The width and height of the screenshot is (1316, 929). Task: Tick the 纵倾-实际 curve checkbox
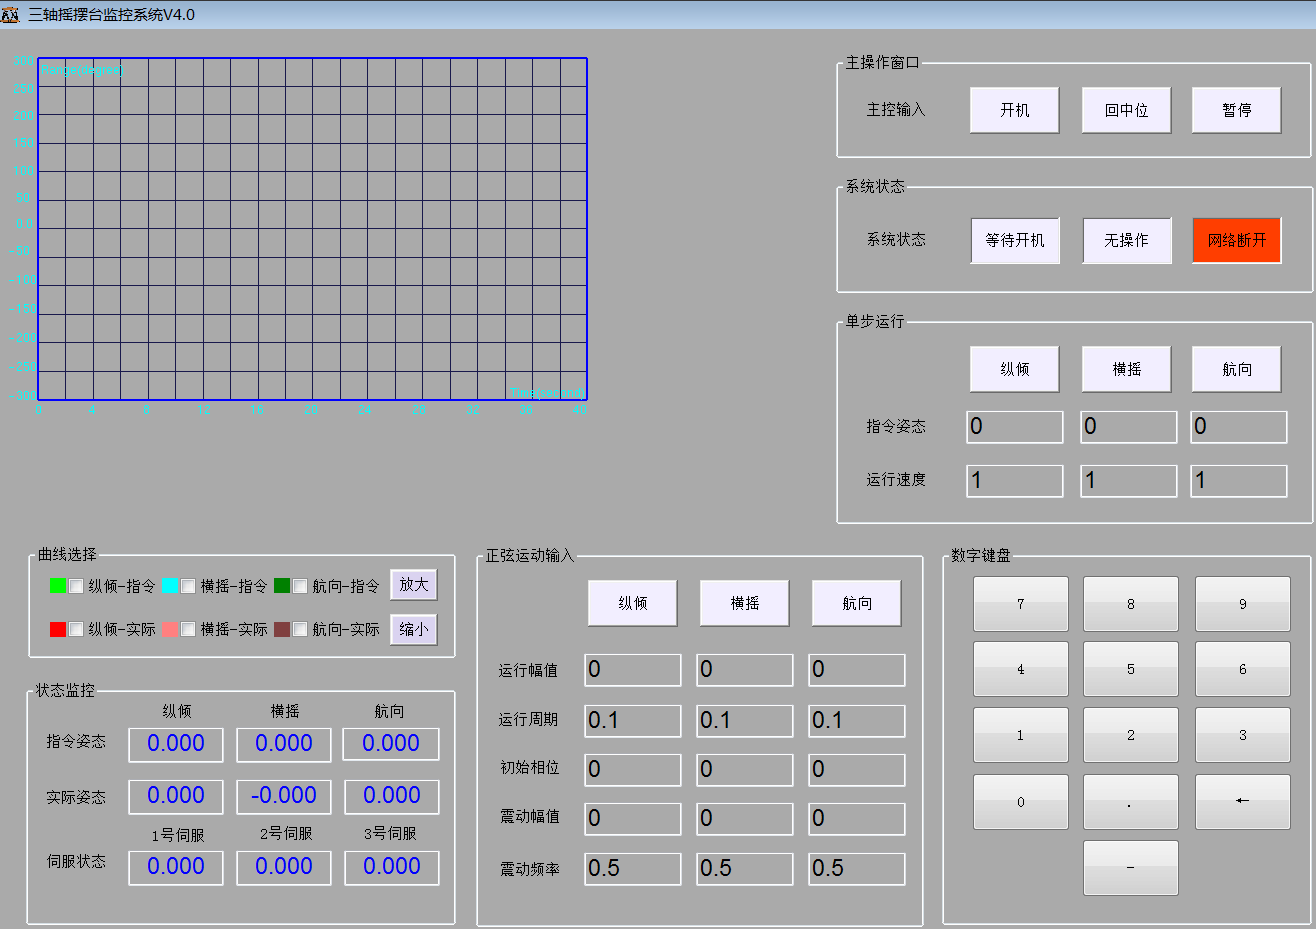pos(76,629)
